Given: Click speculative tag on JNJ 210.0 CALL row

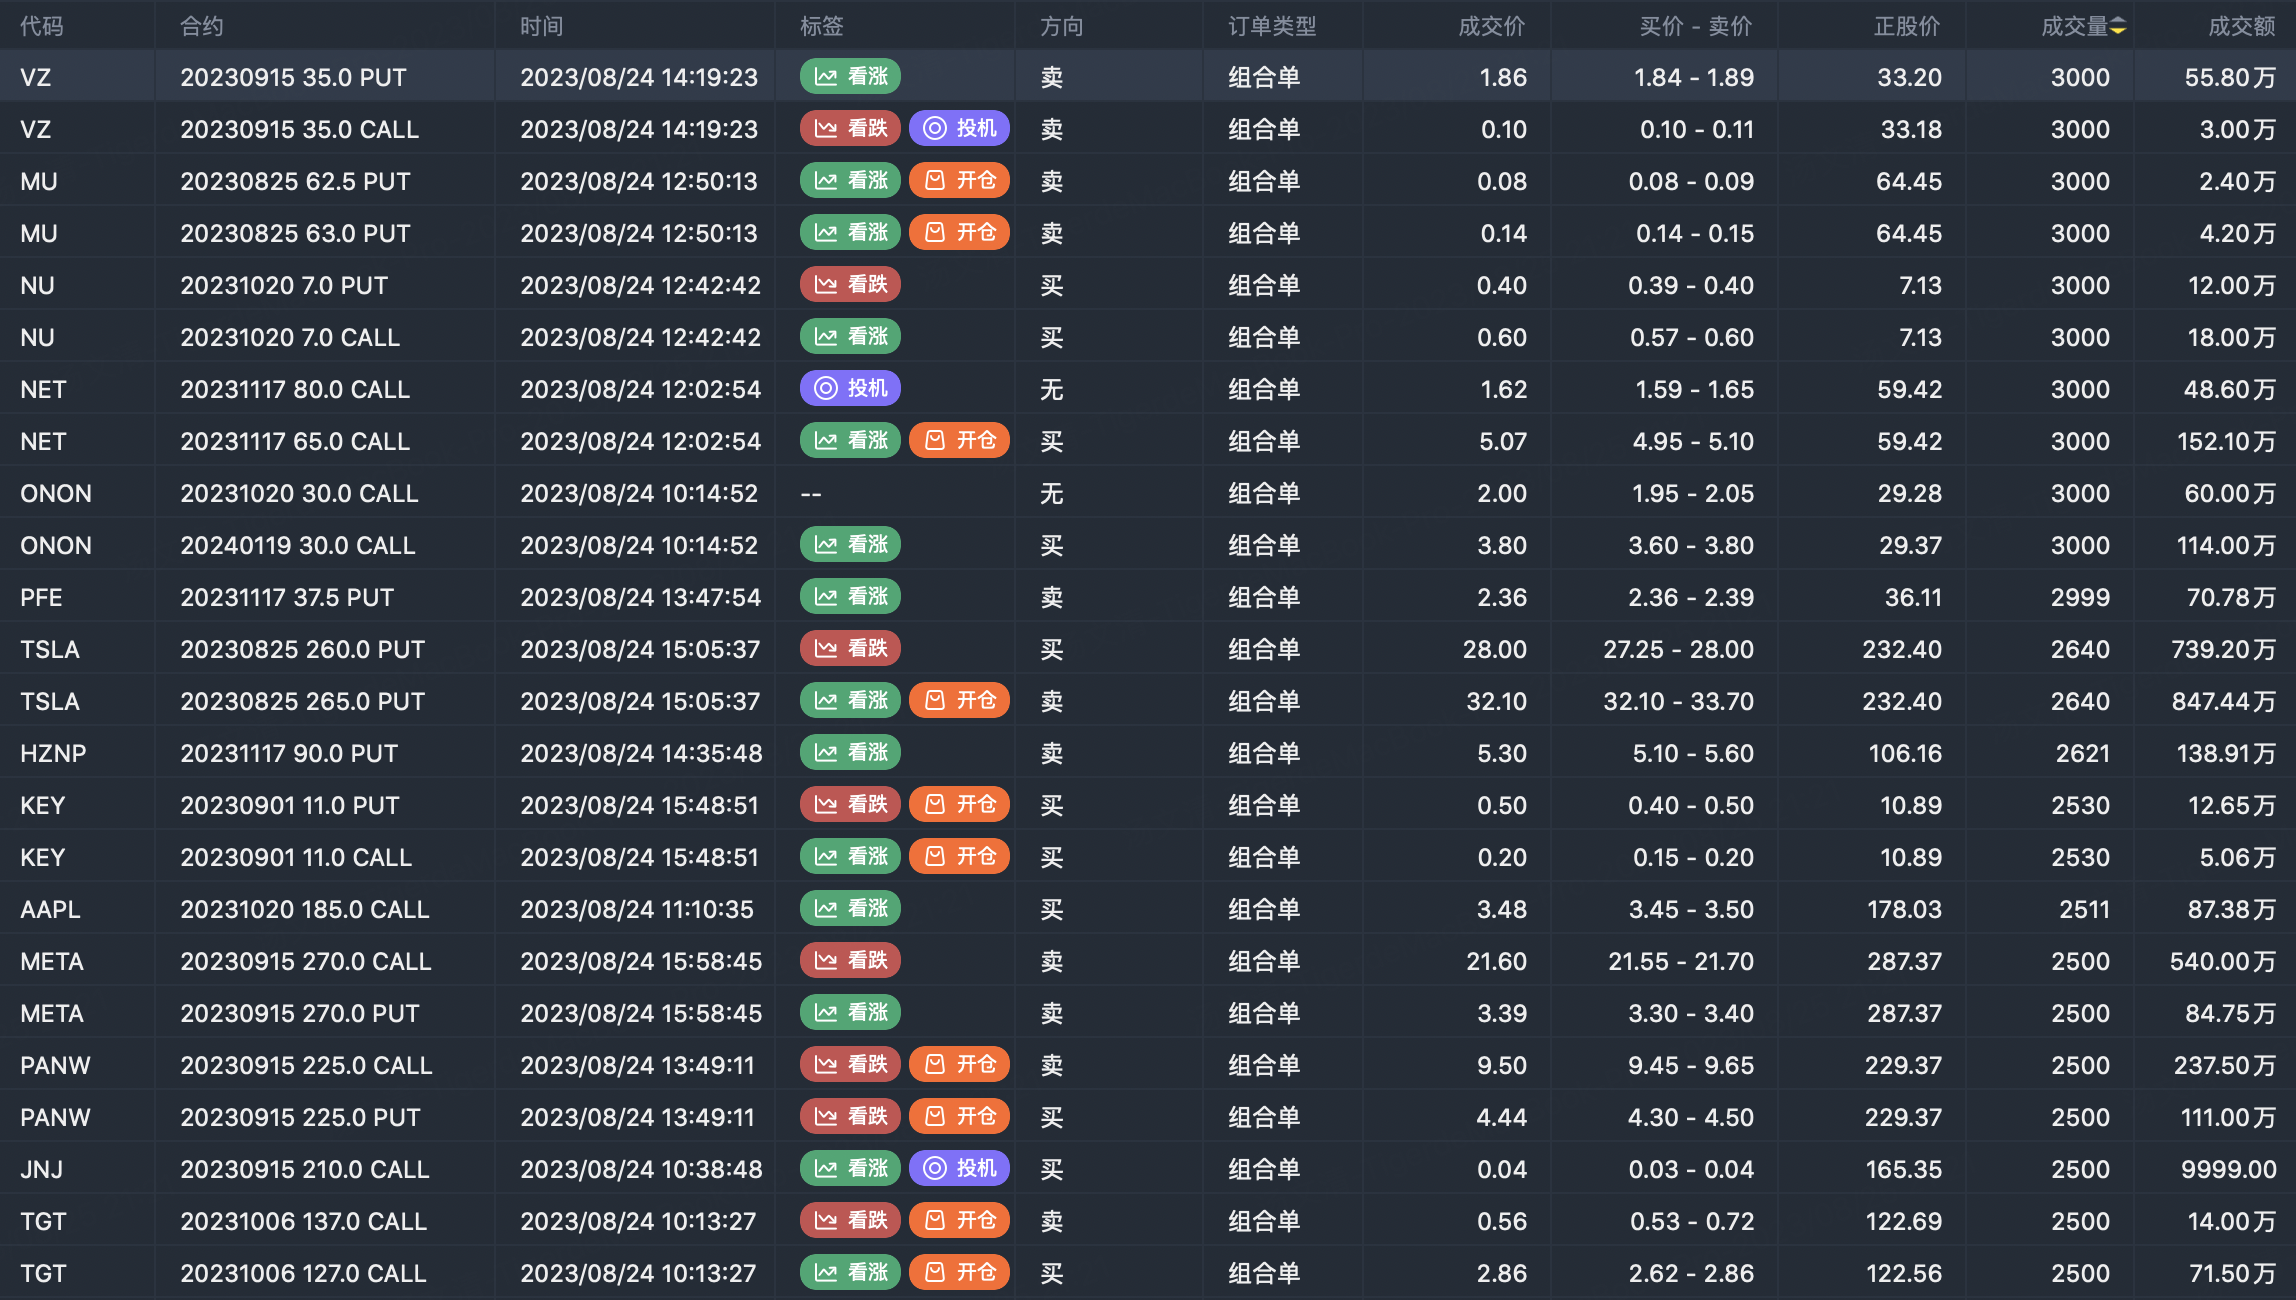Looking at the screenshot, I should (959, 1169).
